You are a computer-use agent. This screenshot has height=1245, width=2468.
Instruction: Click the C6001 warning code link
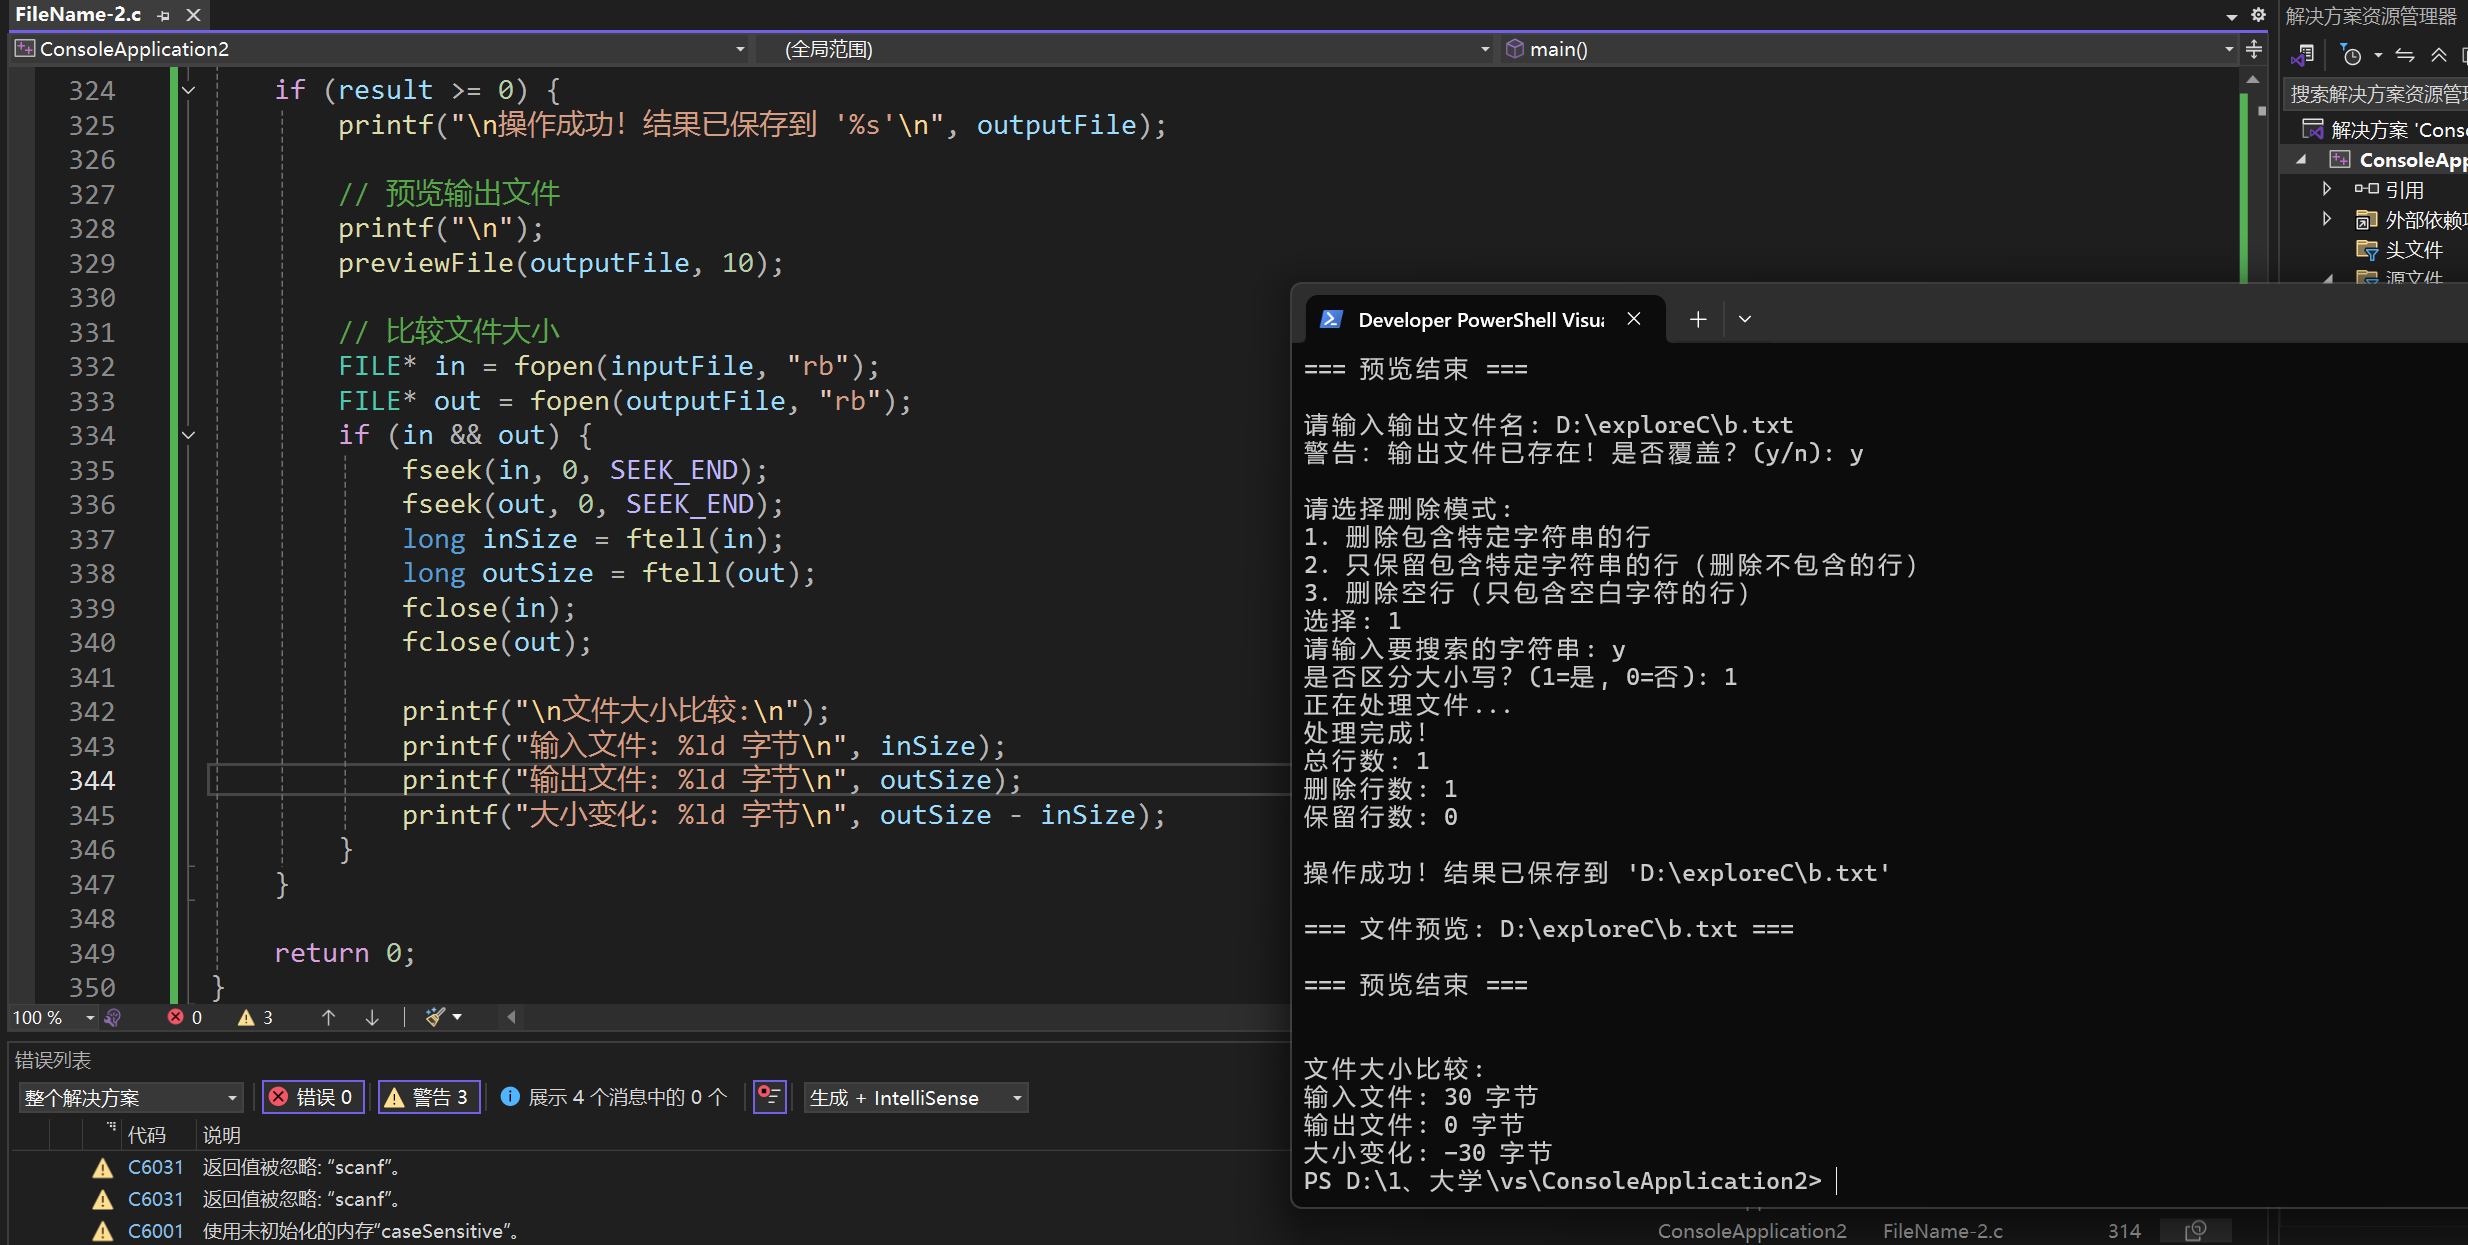click(x=155, y=1231)
